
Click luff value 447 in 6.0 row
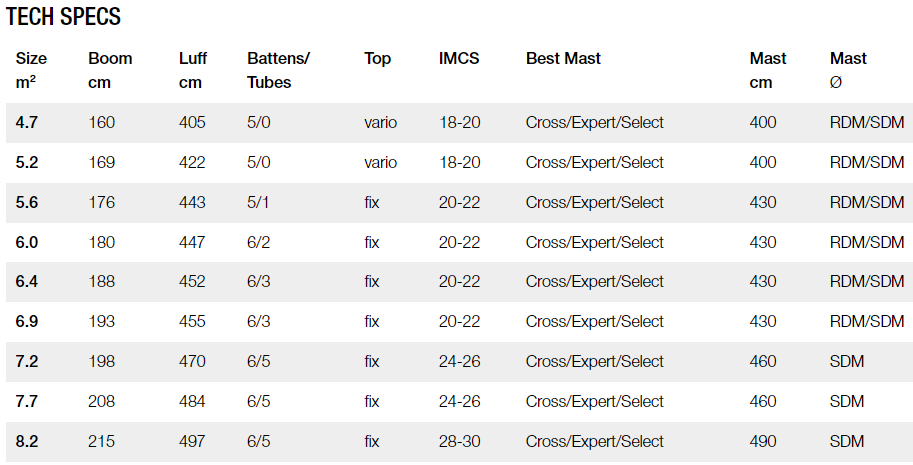click(192, 242)
